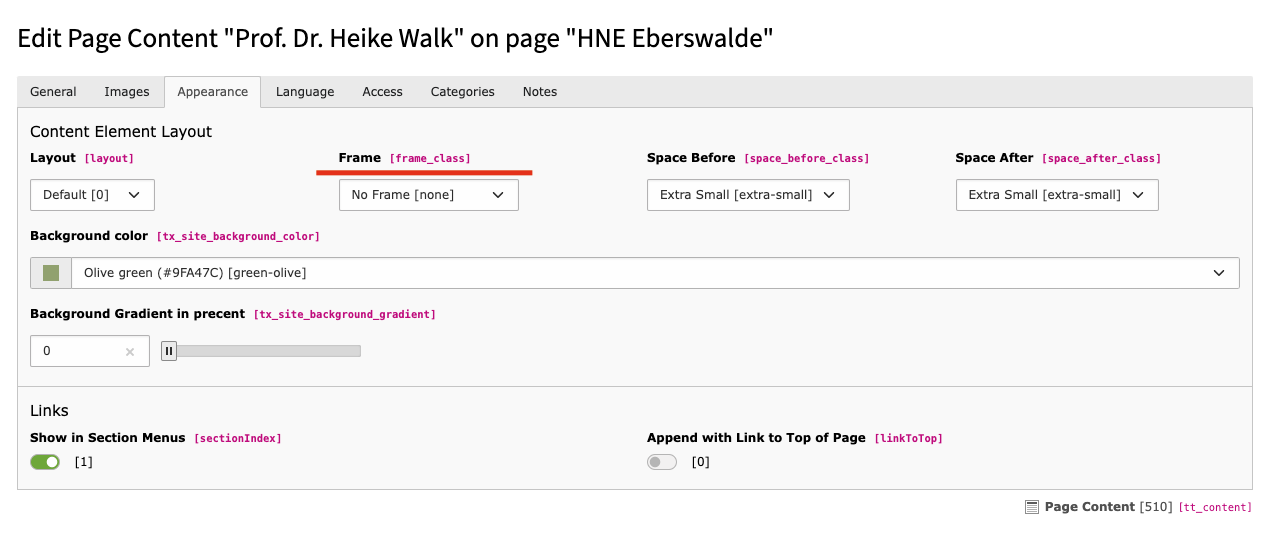The height and width of the screenshot is (537, 1272).
Task: Click the olive green color swatch
Action: click(51, 273)
